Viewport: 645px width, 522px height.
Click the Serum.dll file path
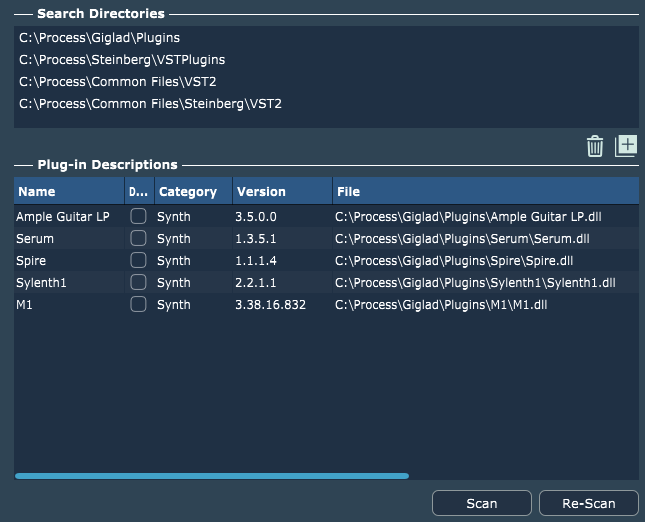[x=462, y=239]
